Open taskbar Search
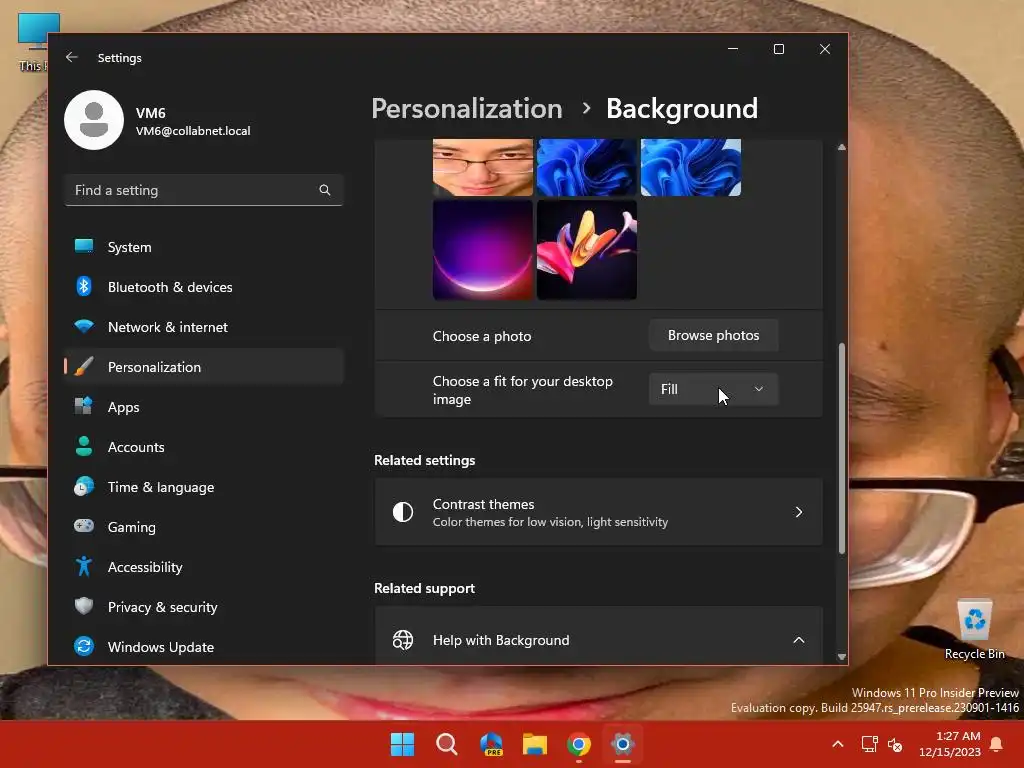This screenshot has height=768, width=1024. click(447, 744)
